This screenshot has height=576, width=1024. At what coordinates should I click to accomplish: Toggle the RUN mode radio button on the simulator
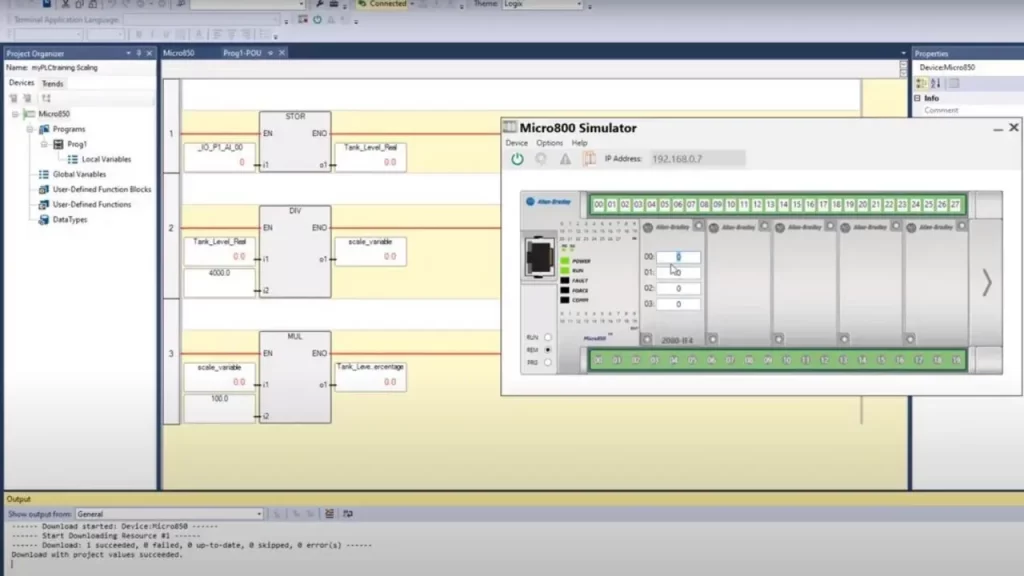pos(548,337)
